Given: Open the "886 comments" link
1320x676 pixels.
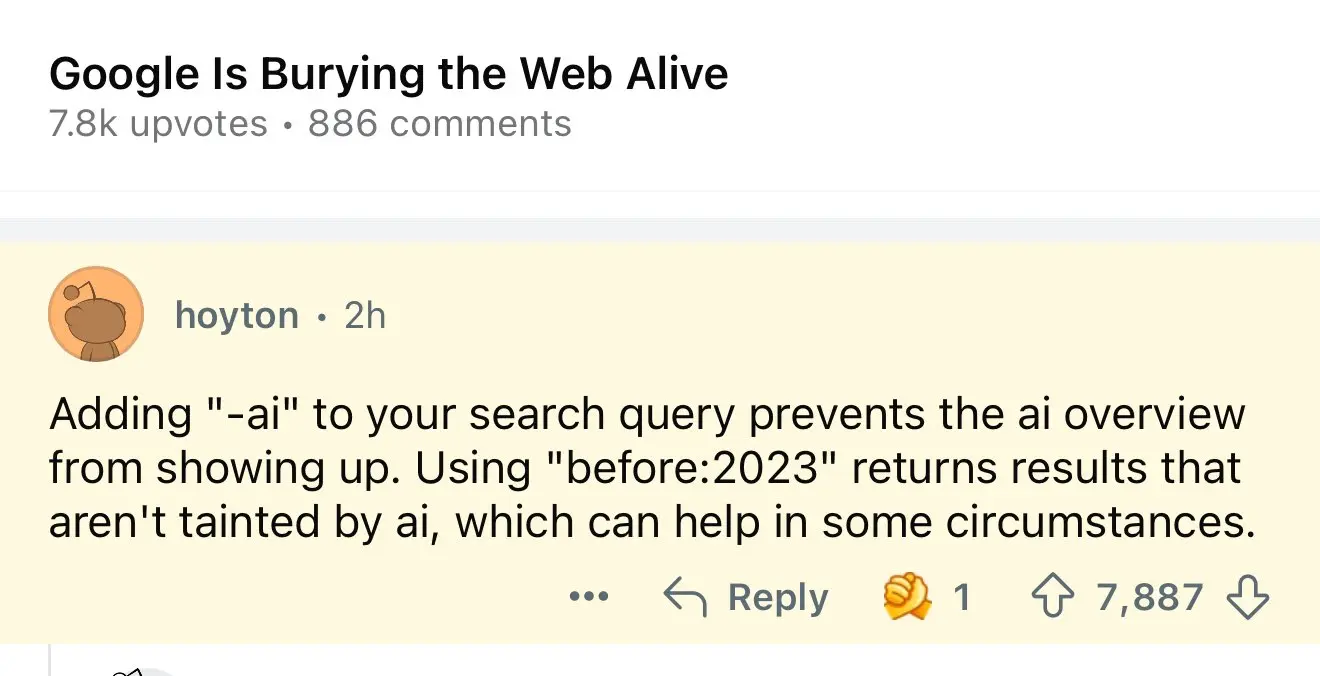Looking at the screenshot, I should [440, 124].
